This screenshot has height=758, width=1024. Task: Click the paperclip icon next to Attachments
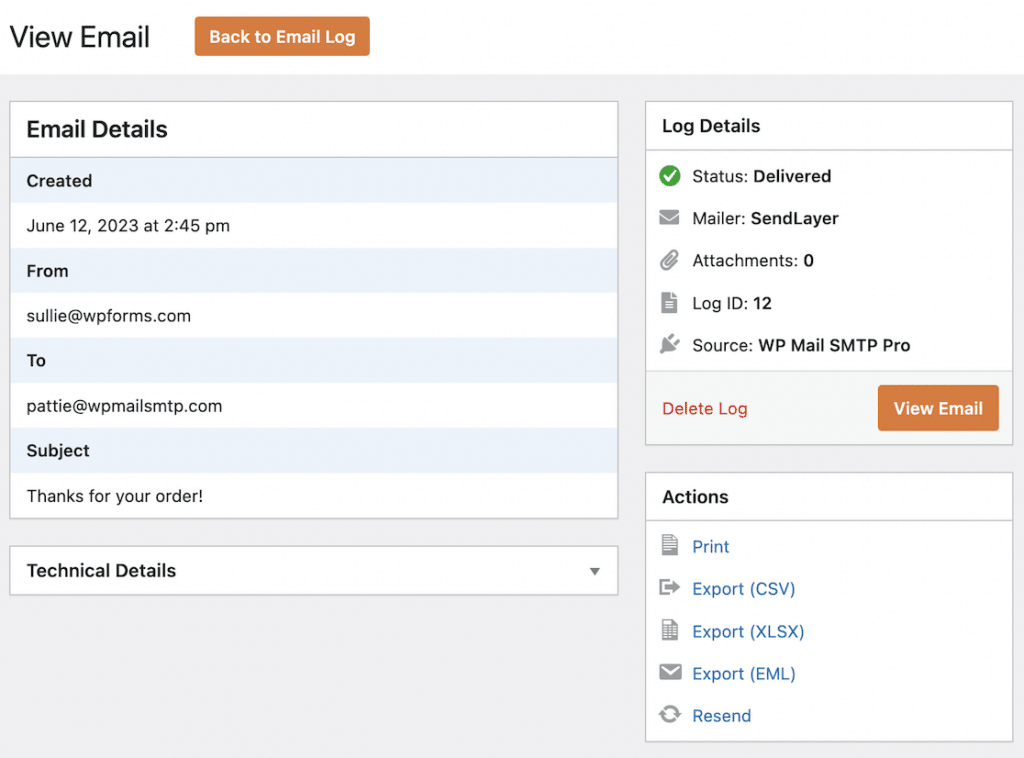(670, 260)
